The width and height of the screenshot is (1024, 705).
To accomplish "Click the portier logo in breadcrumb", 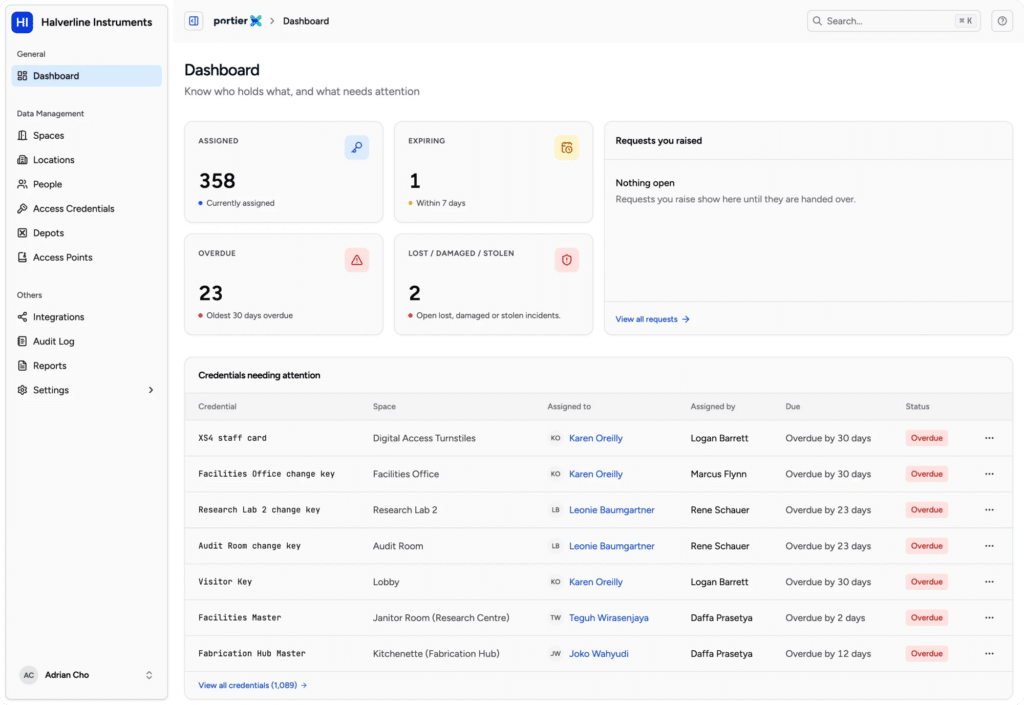I will pyautogui.click(x=237, y=21).
